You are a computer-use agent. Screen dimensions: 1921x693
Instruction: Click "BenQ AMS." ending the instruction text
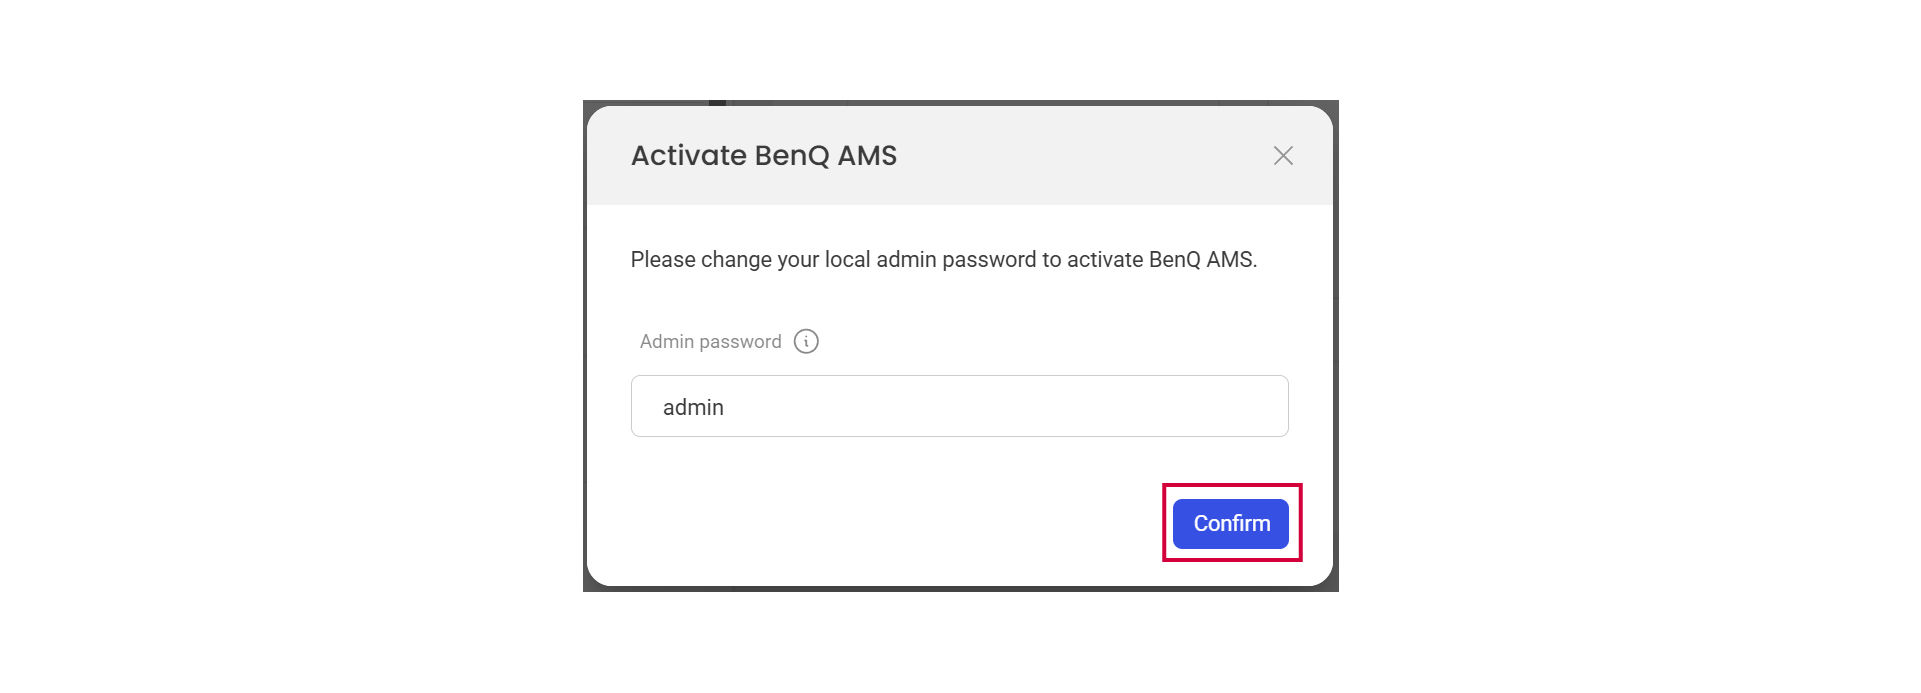[x=1202, y=260]
